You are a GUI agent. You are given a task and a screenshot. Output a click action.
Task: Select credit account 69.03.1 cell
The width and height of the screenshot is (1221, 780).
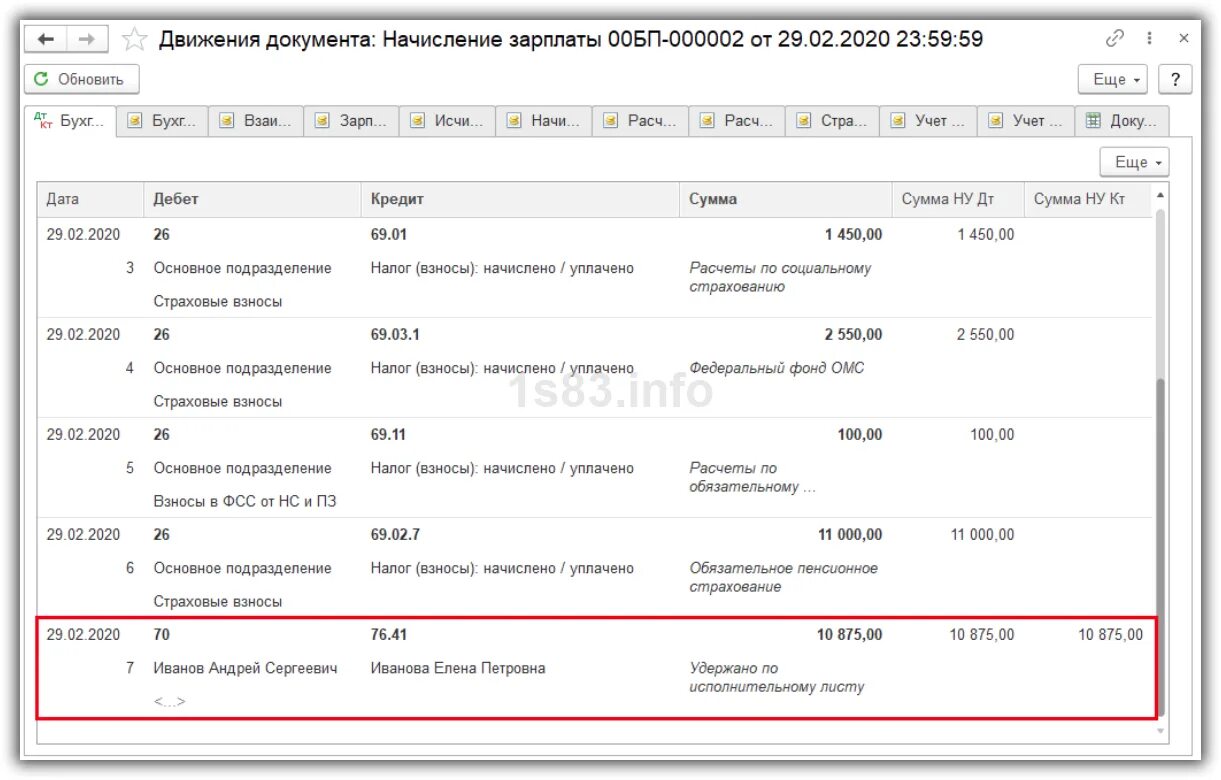[x=395, y=334]
